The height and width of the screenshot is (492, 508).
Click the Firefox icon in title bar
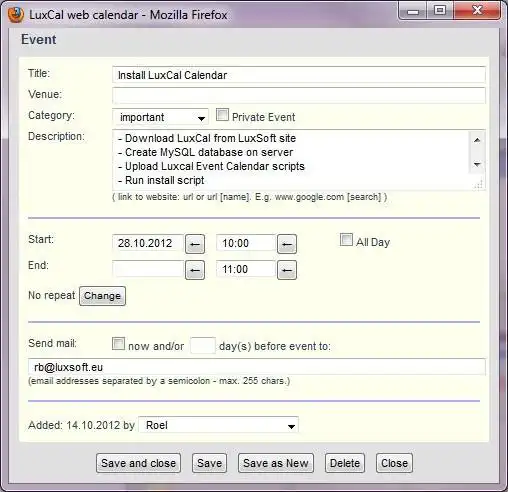click(16, 15)
